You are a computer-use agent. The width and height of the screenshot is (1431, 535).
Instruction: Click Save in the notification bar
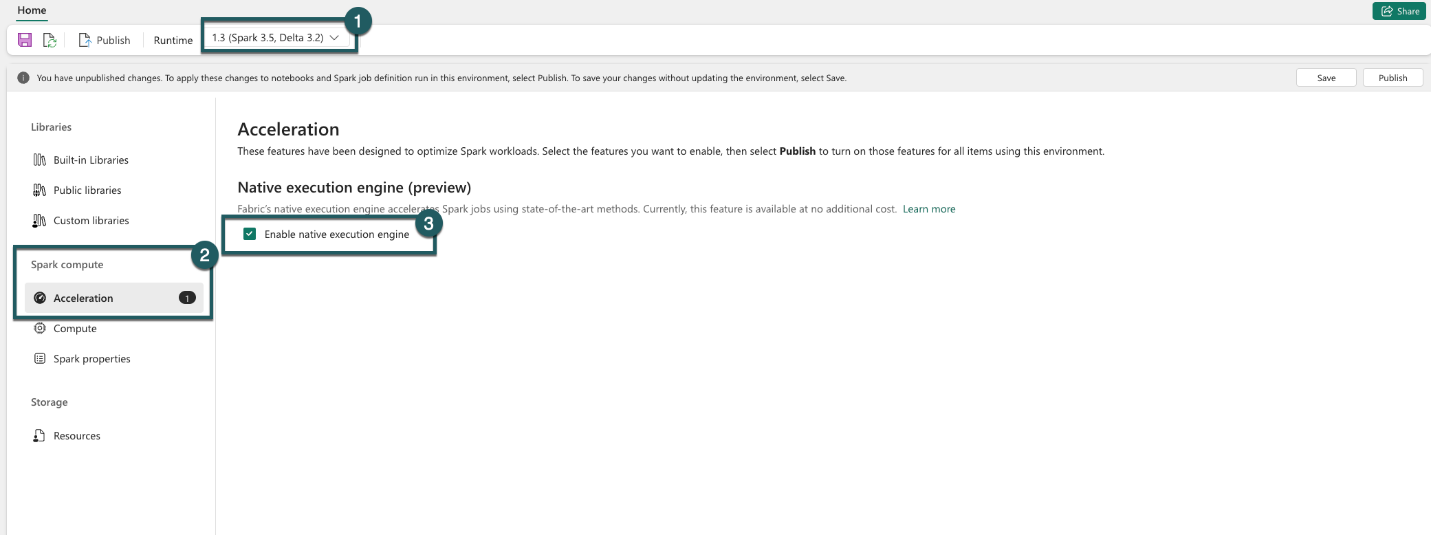pyautogui.click(x=1326, y=78)
